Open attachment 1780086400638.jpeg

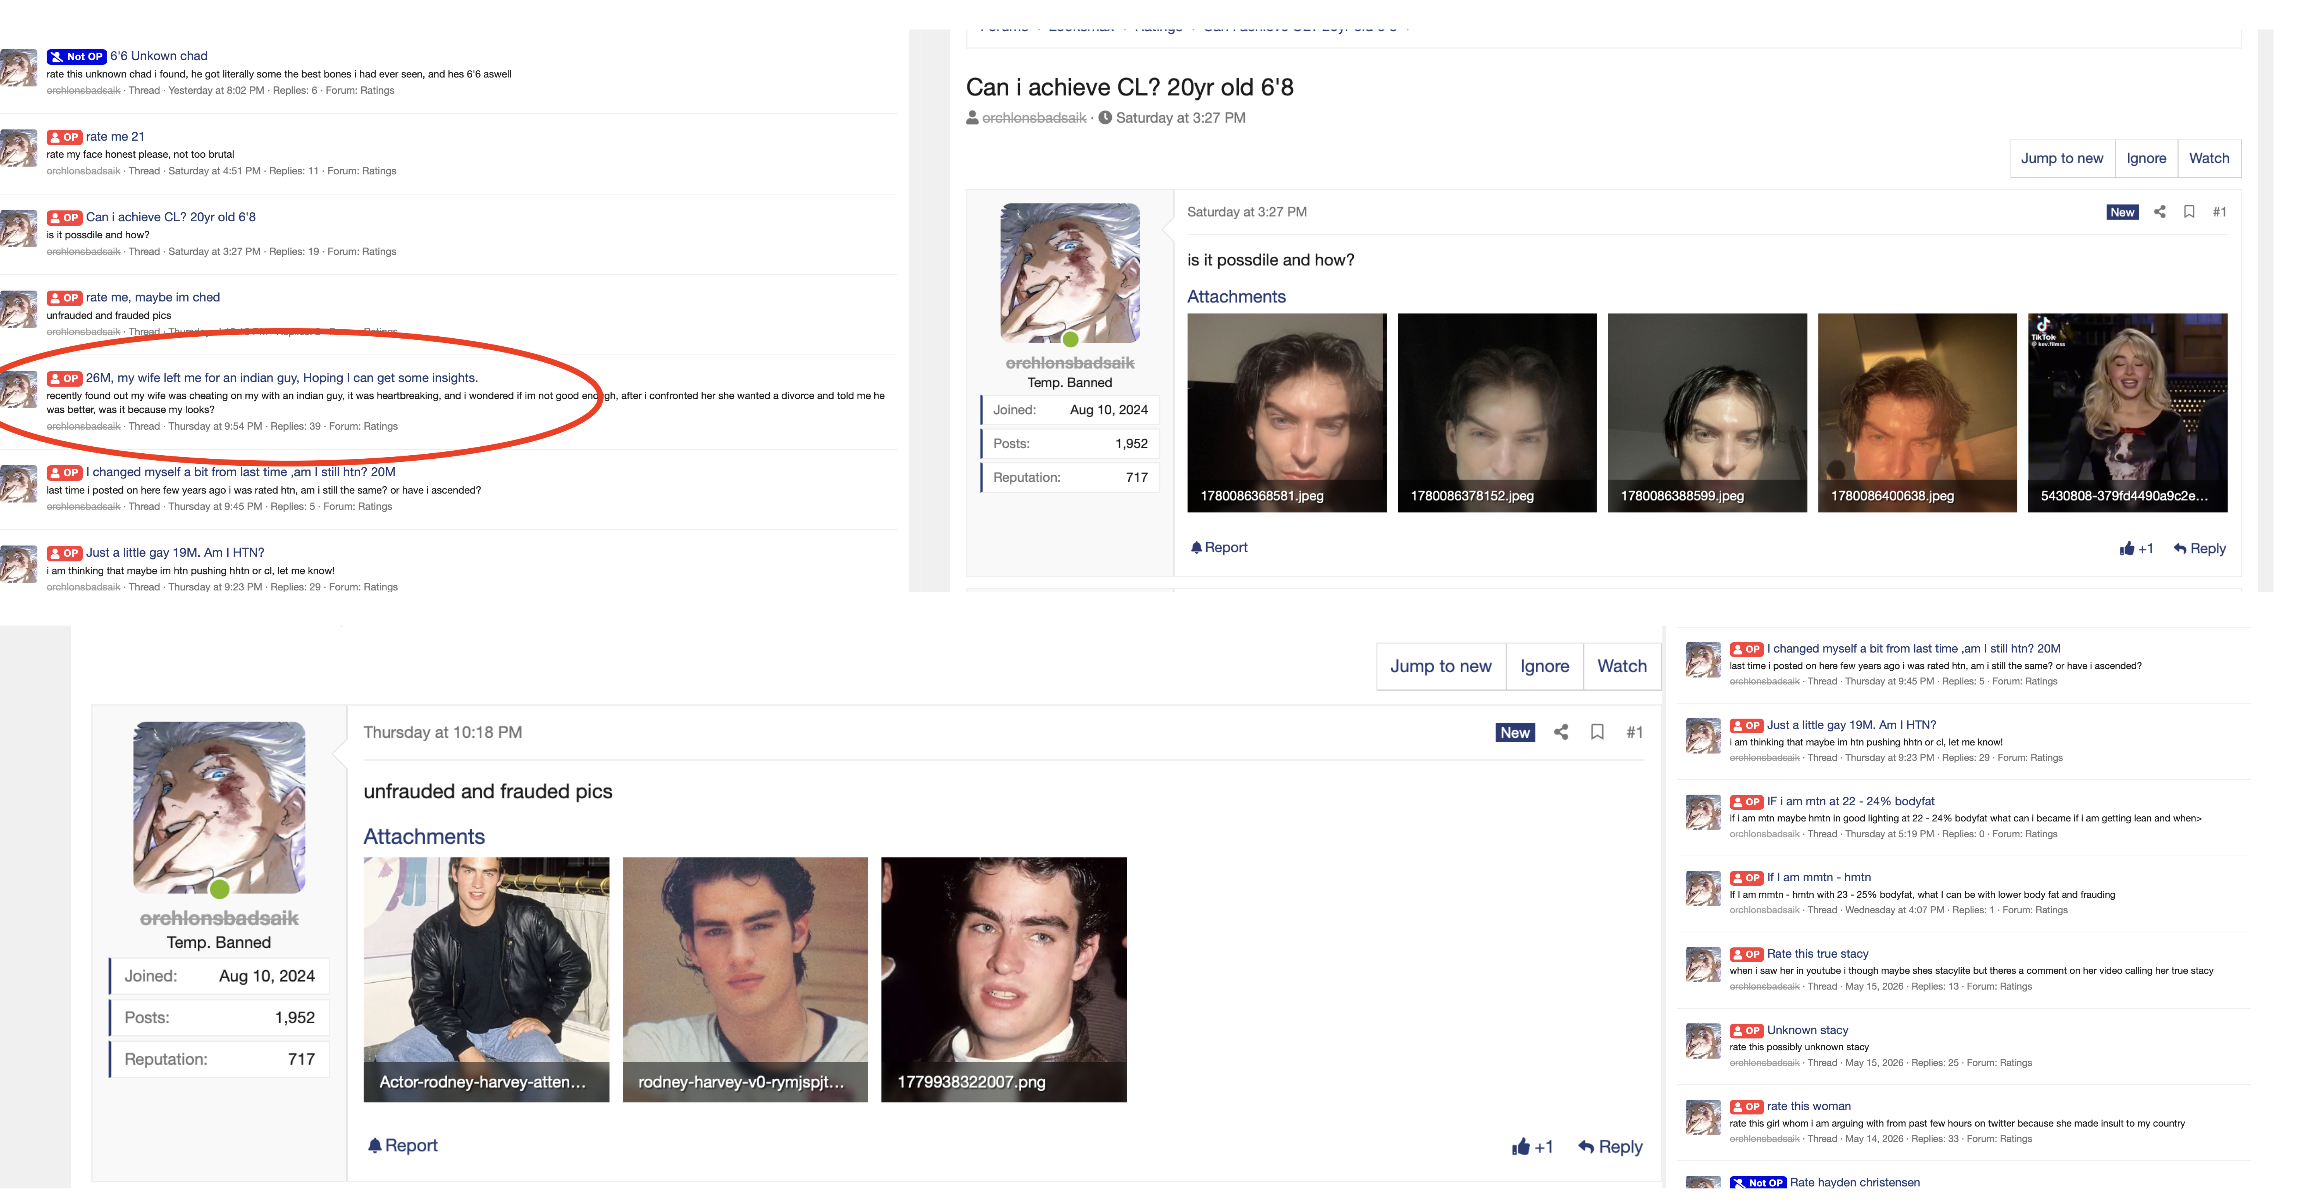click(1917, 413)
